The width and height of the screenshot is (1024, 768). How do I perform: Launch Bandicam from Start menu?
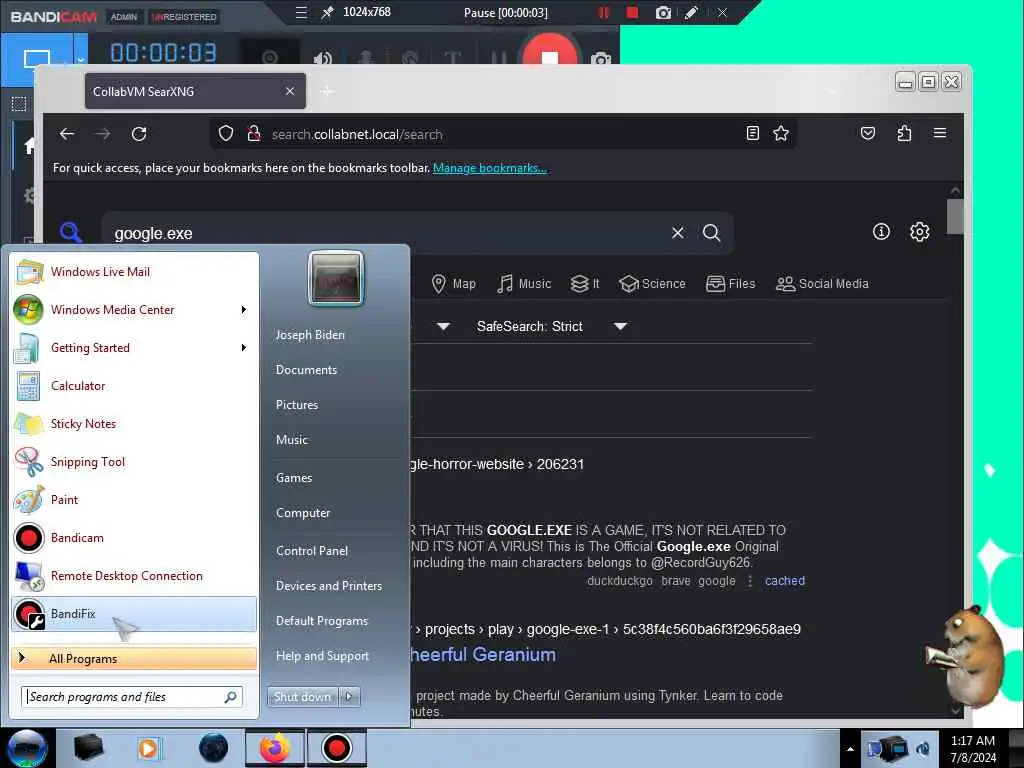134,537
